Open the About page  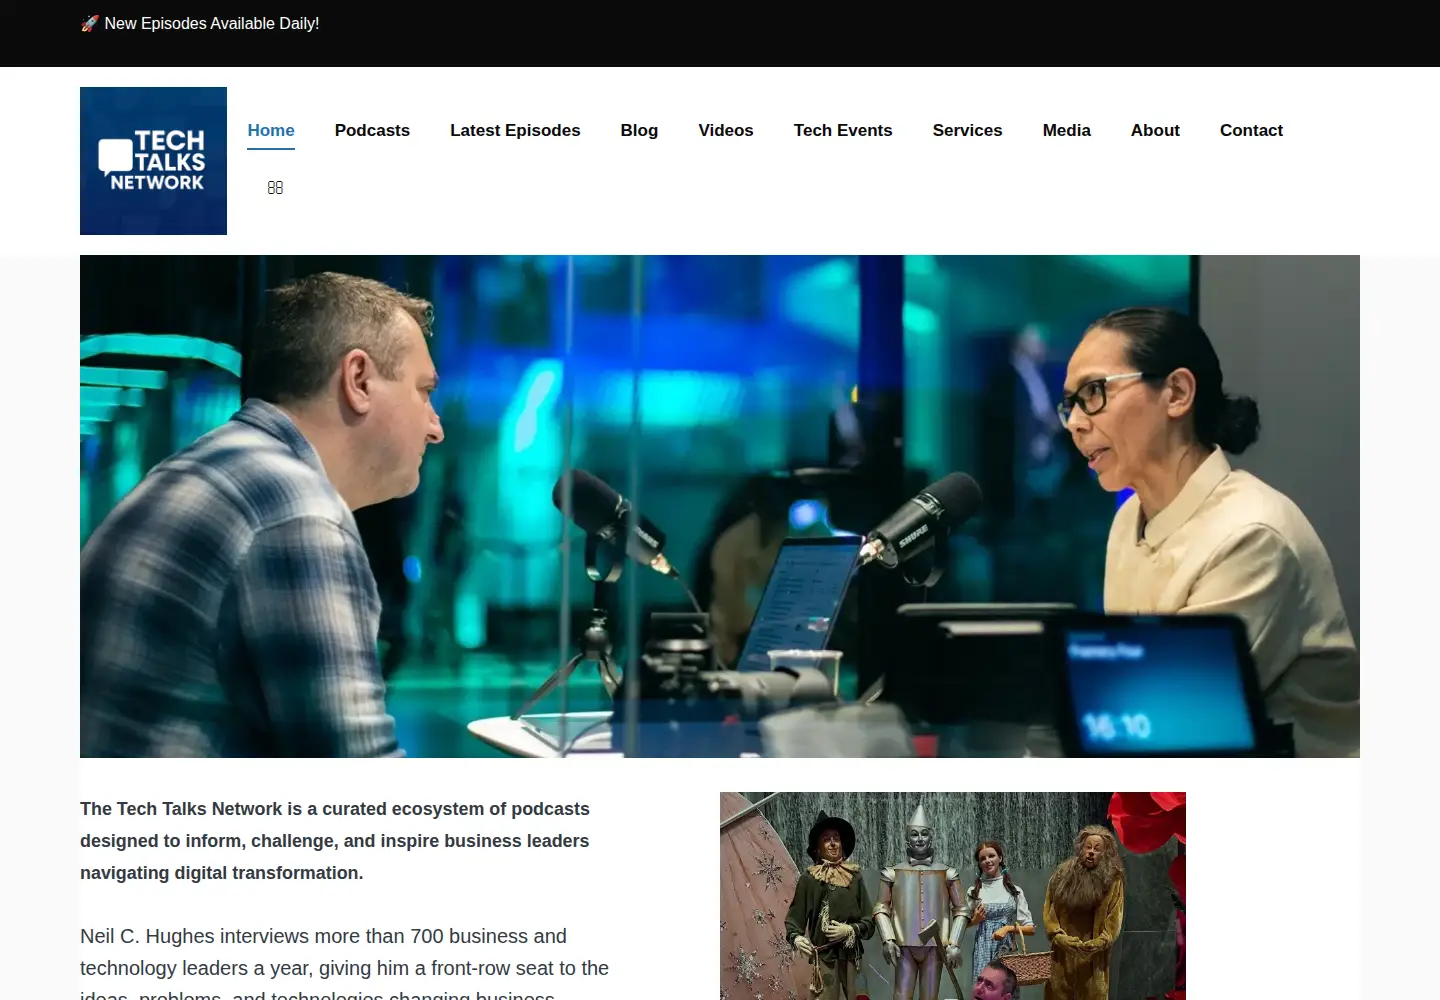tap(1155, 130)
